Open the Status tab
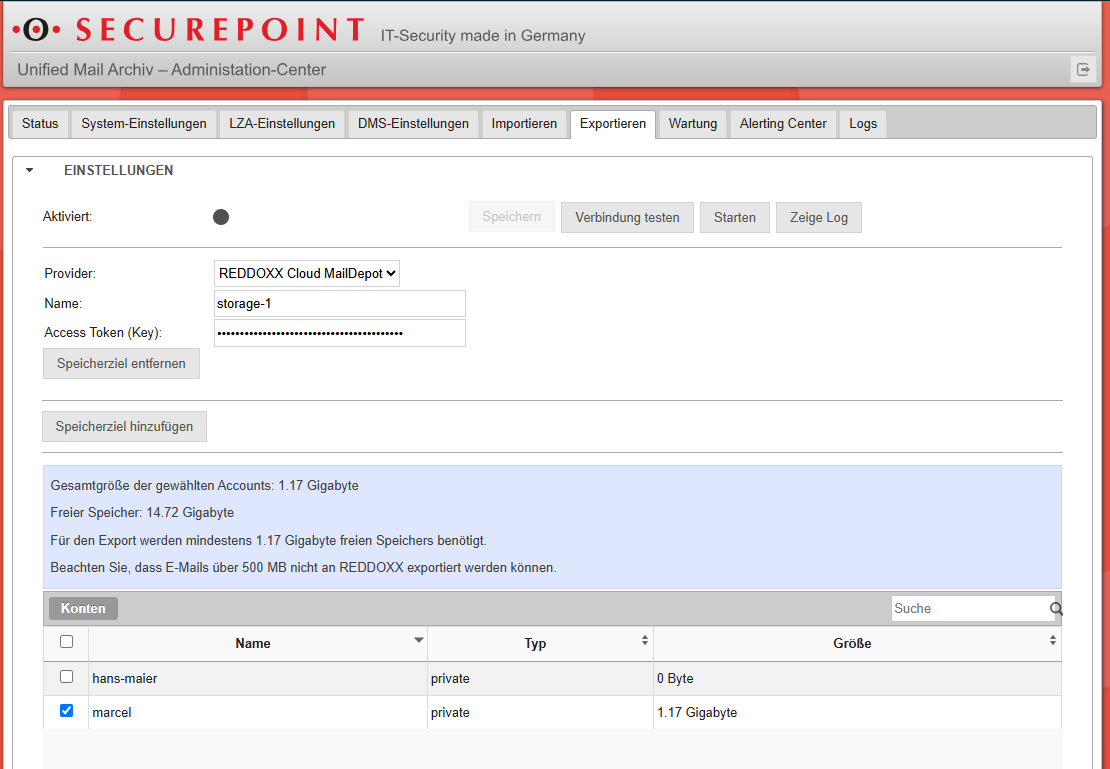1110x769 pixels. (40, 124)
